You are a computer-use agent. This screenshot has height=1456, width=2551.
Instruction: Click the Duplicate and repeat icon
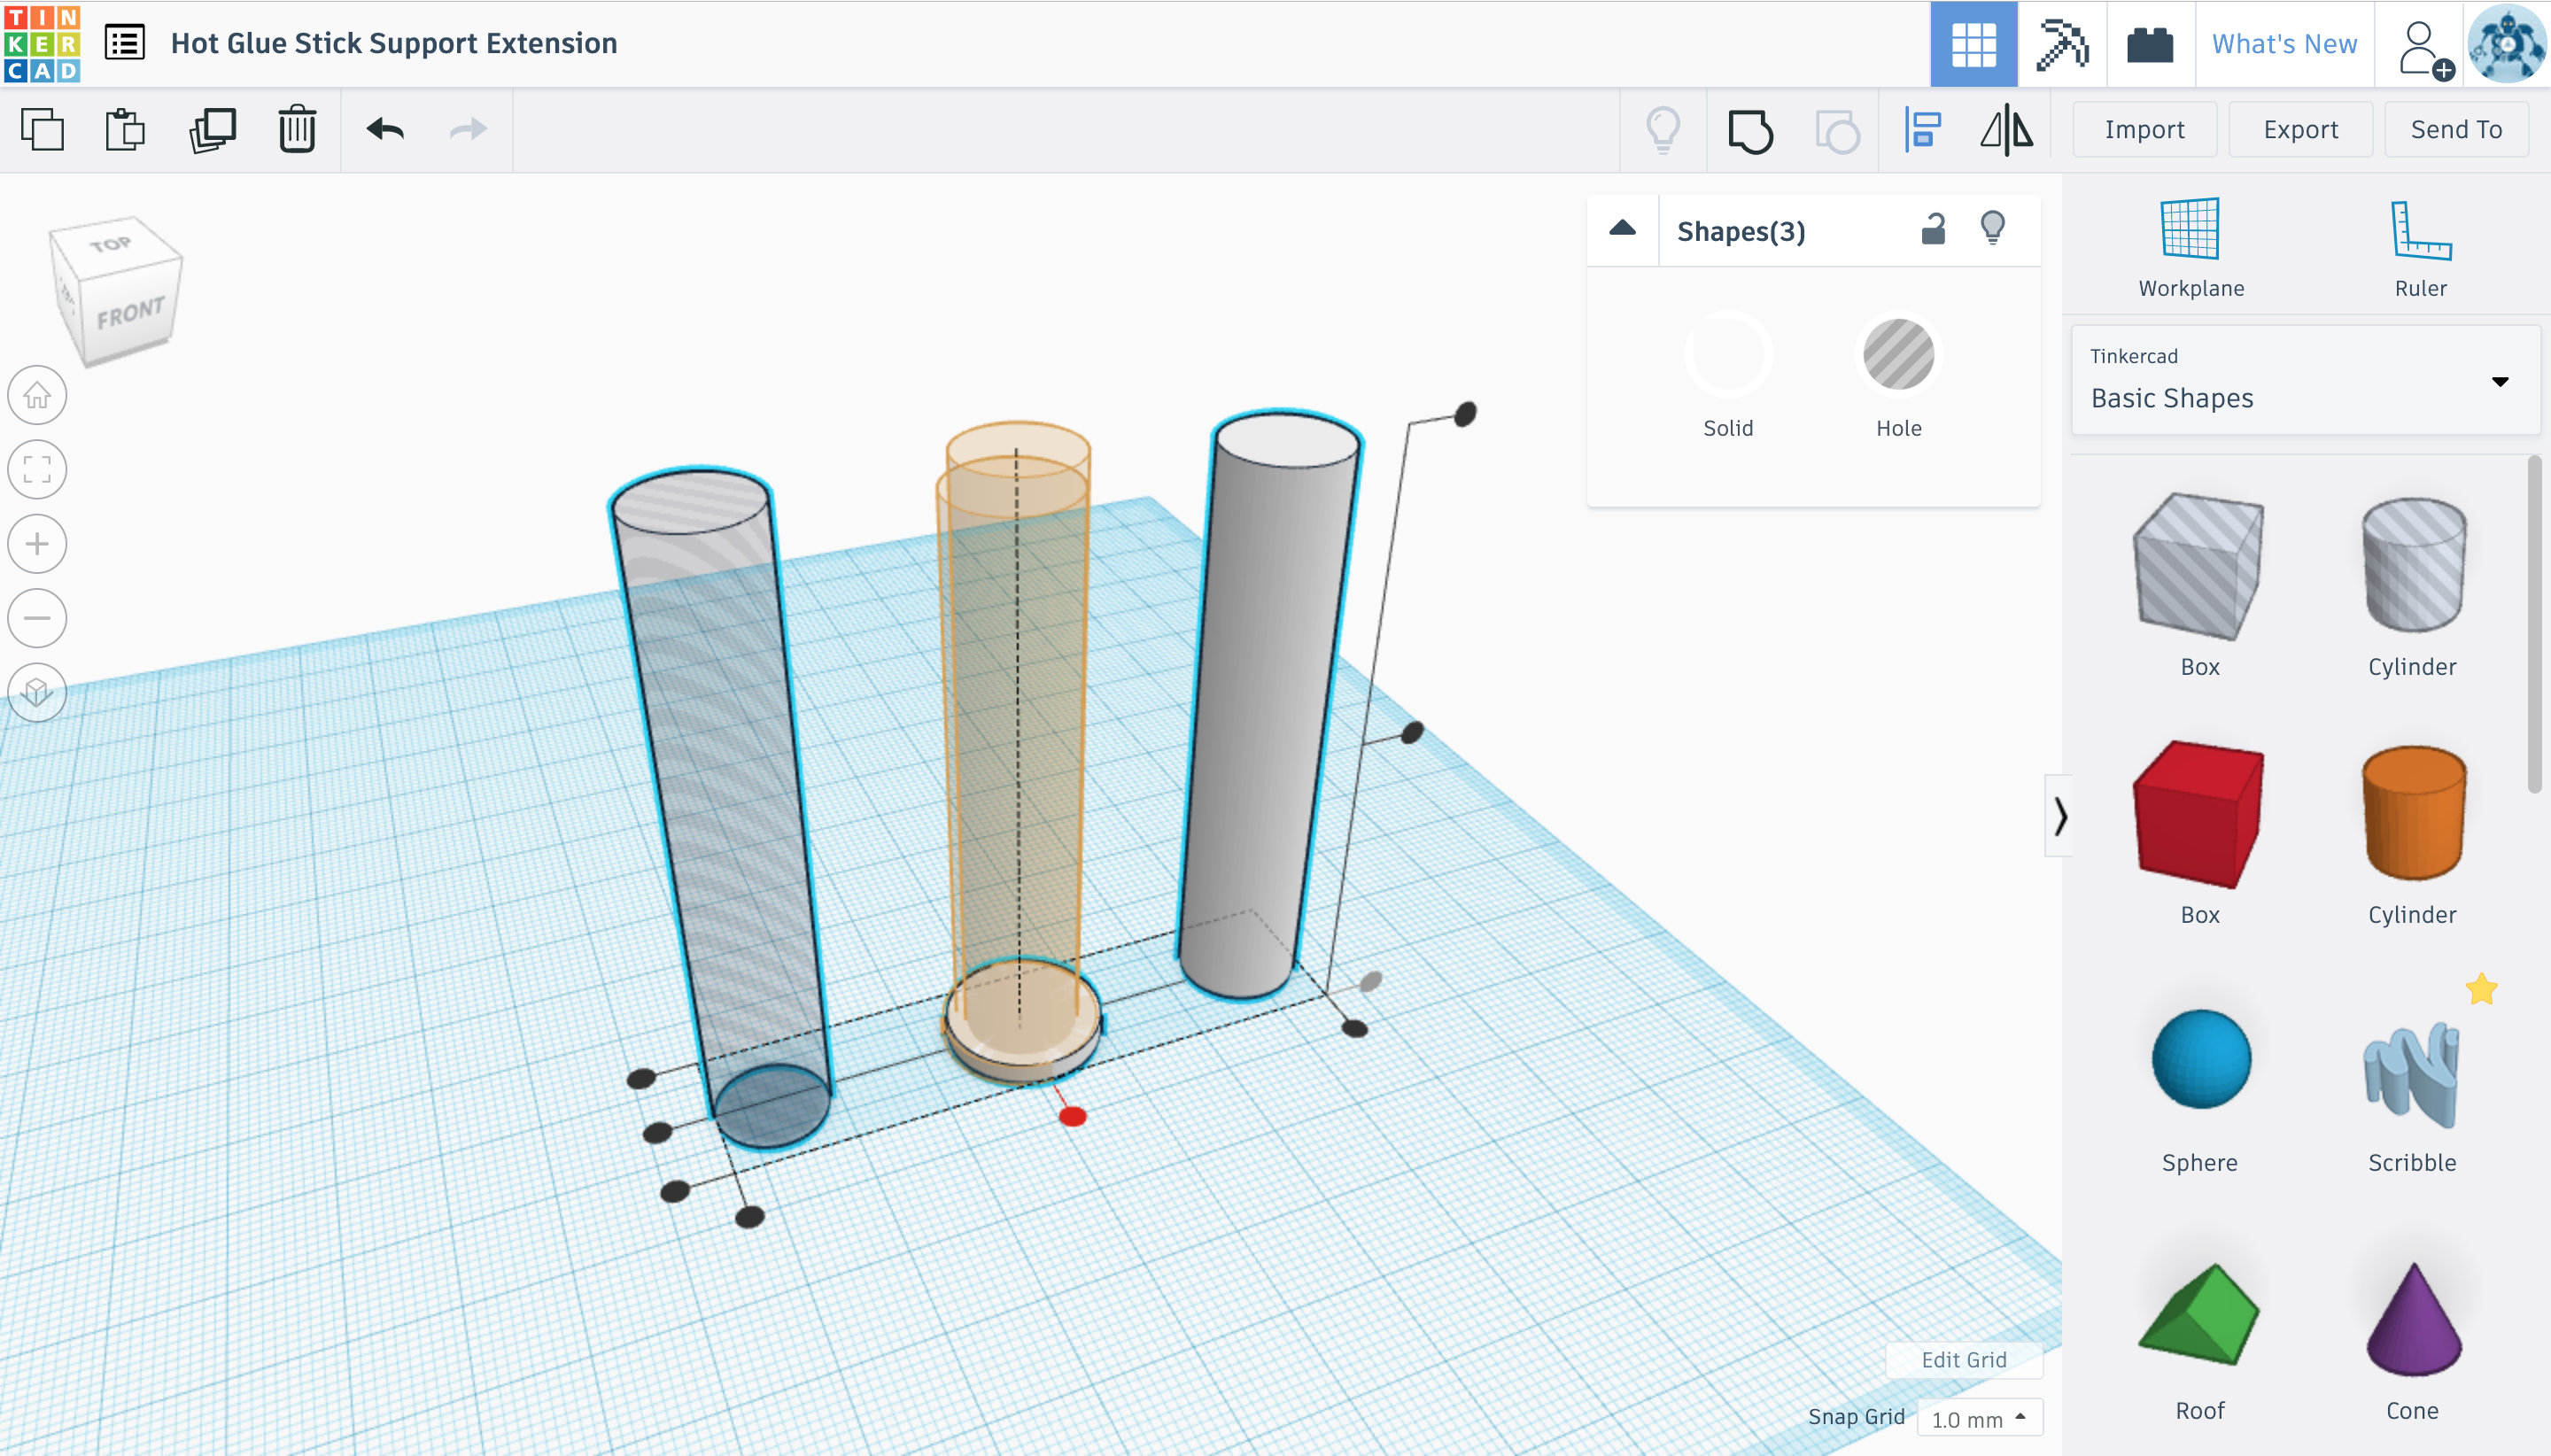click(x=212, y=130)
